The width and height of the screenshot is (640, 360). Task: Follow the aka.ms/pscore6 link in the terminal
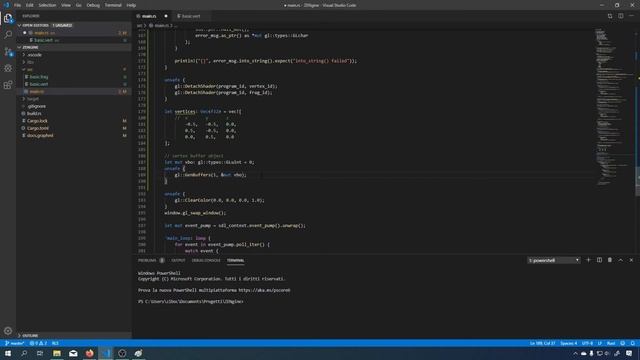click(264, 290)
